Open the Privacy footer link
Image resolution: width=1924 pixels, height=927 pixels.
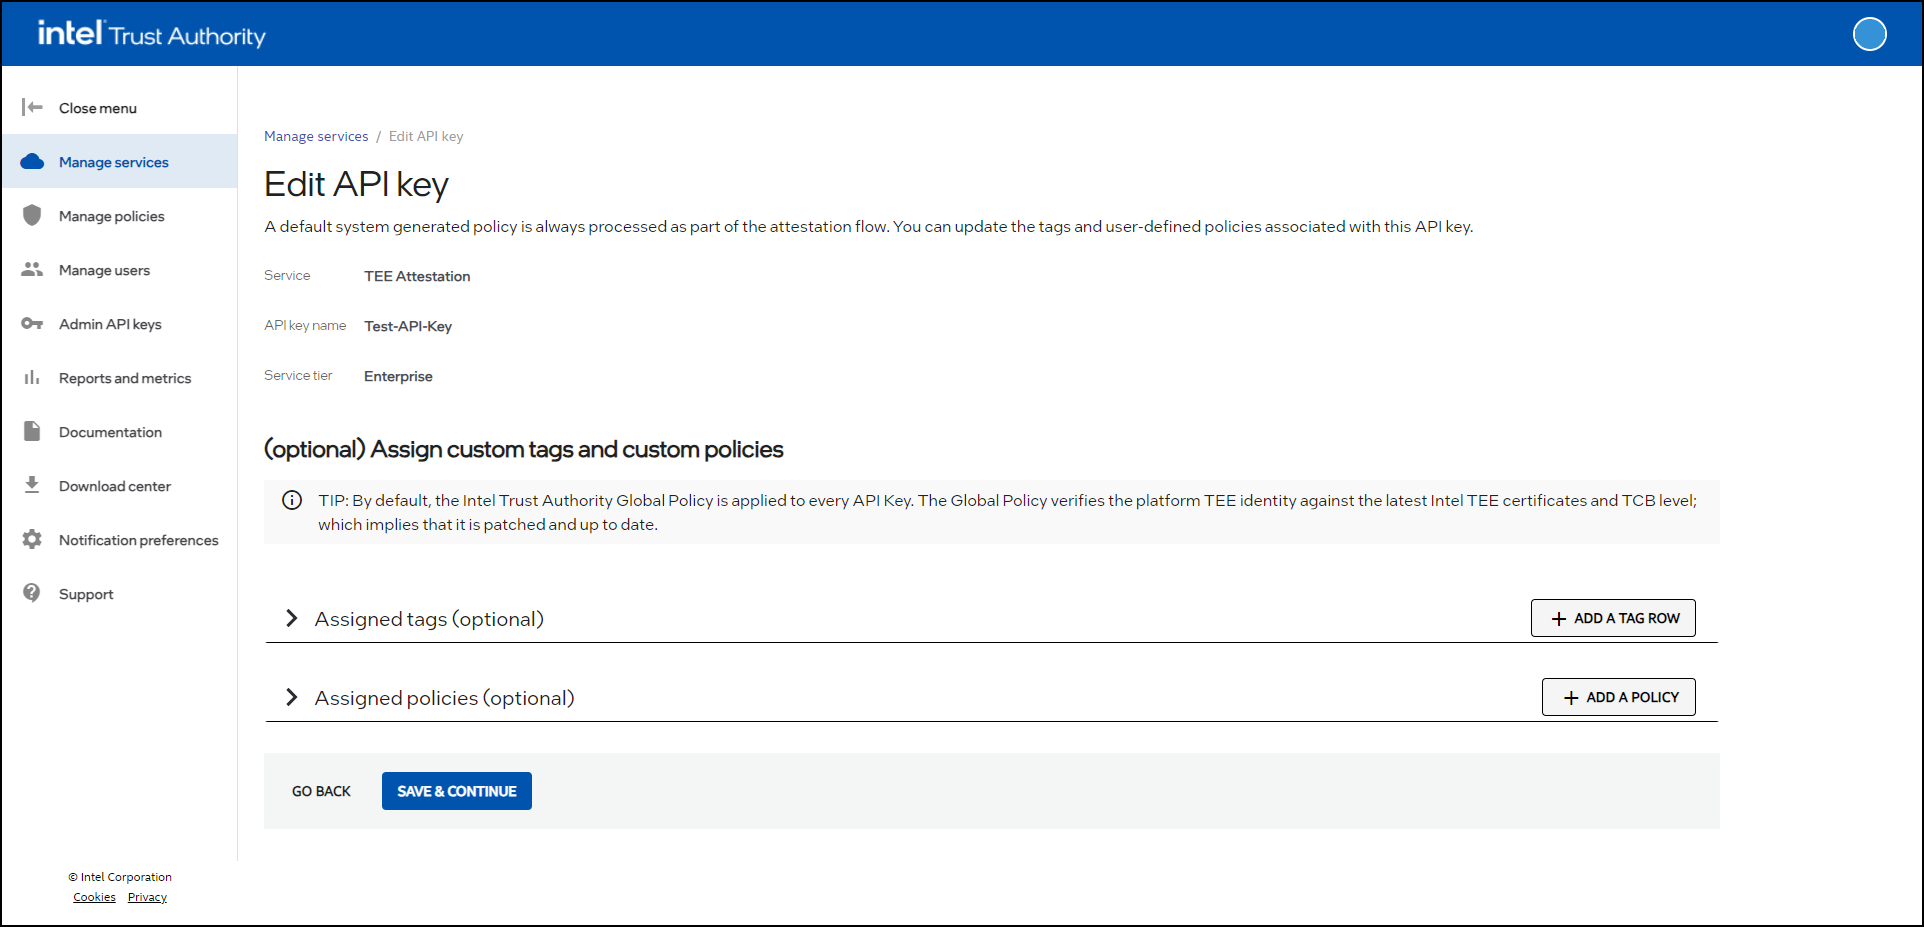[147, 897]
